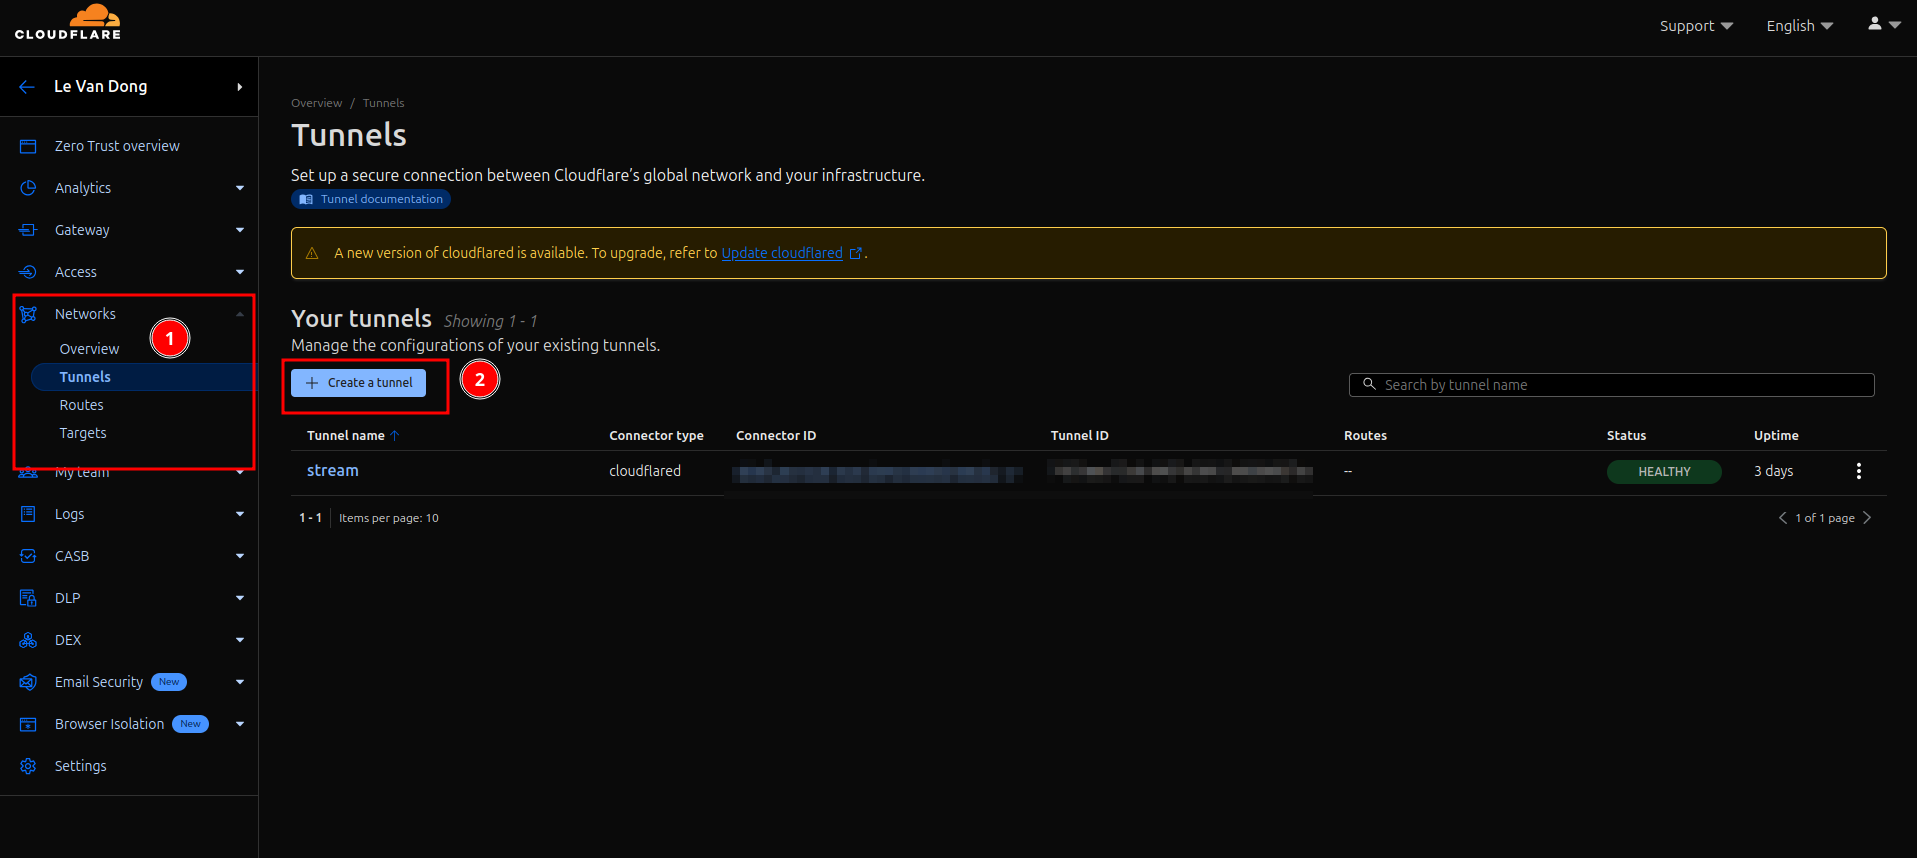Click the back arrow beside Le Van Dong
Viewport: 1917px width, 858px height.
(x=27, y=87)
